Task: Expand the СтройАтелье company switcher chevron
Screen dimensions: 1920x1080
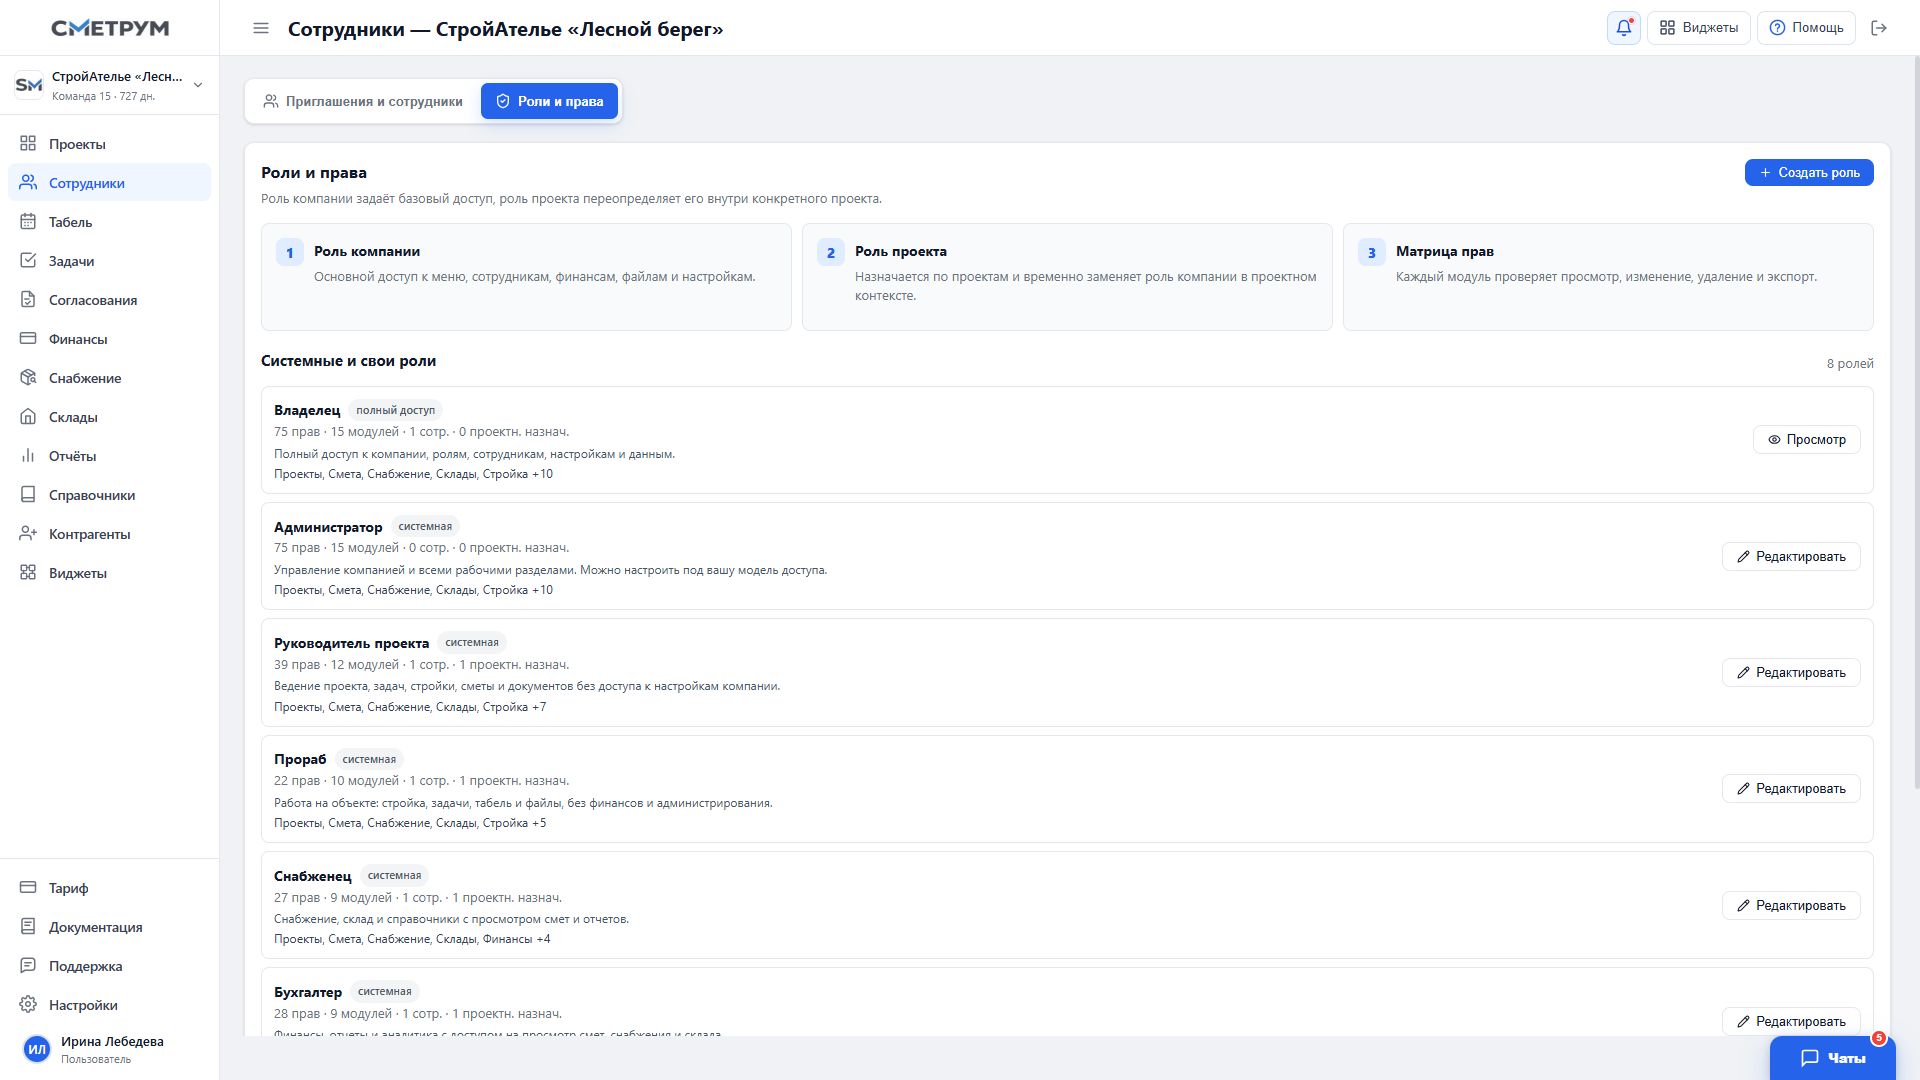Action: coord(198,85)
